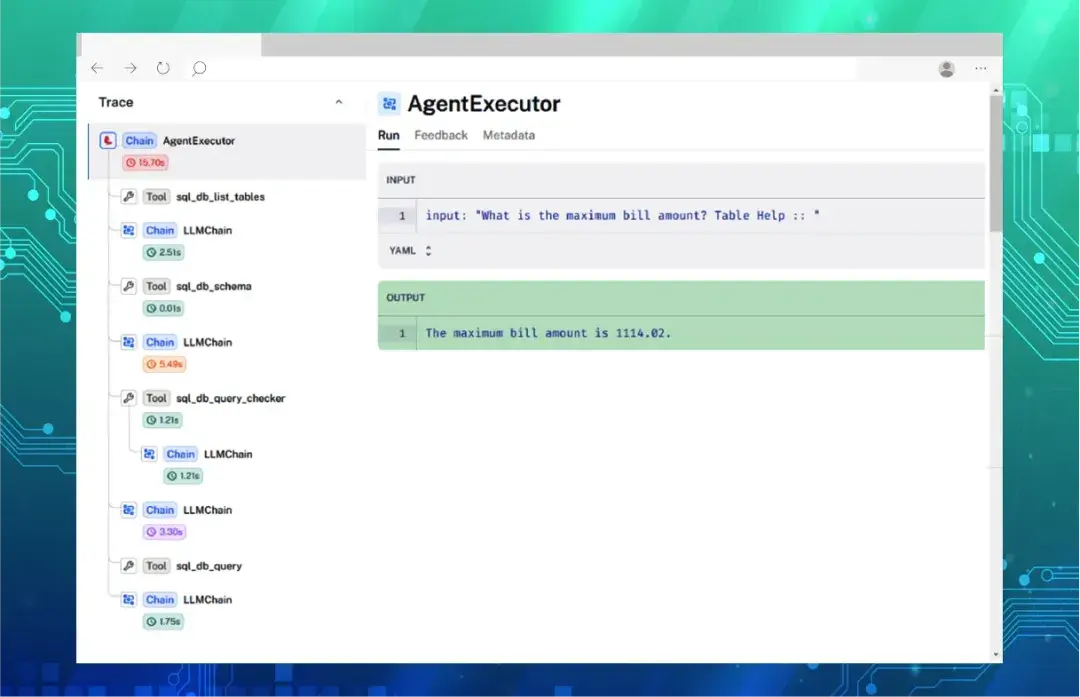Switch to the Feedback tab
Screen dimensions: 1080x697
pyautogui.click(x=441, y=135)
